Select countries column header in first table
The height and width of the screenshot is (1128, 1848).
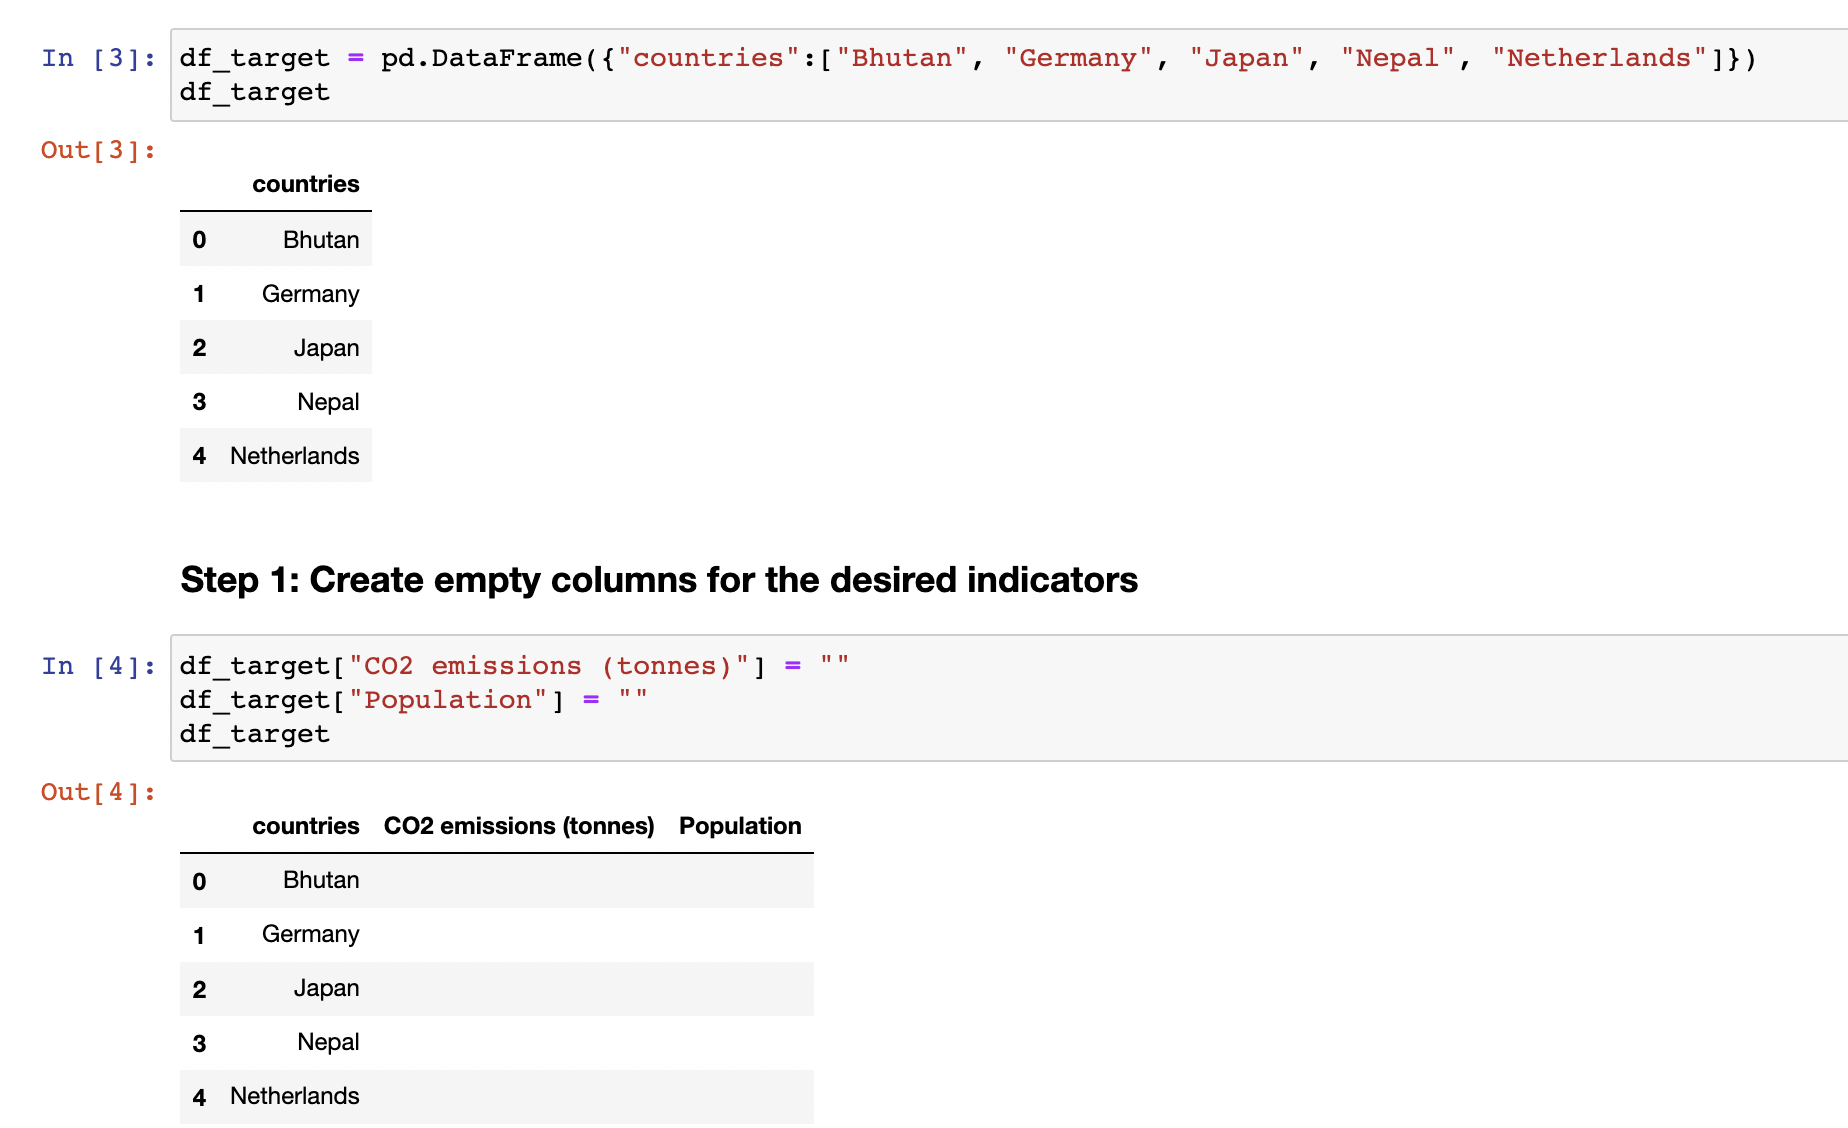305,184
